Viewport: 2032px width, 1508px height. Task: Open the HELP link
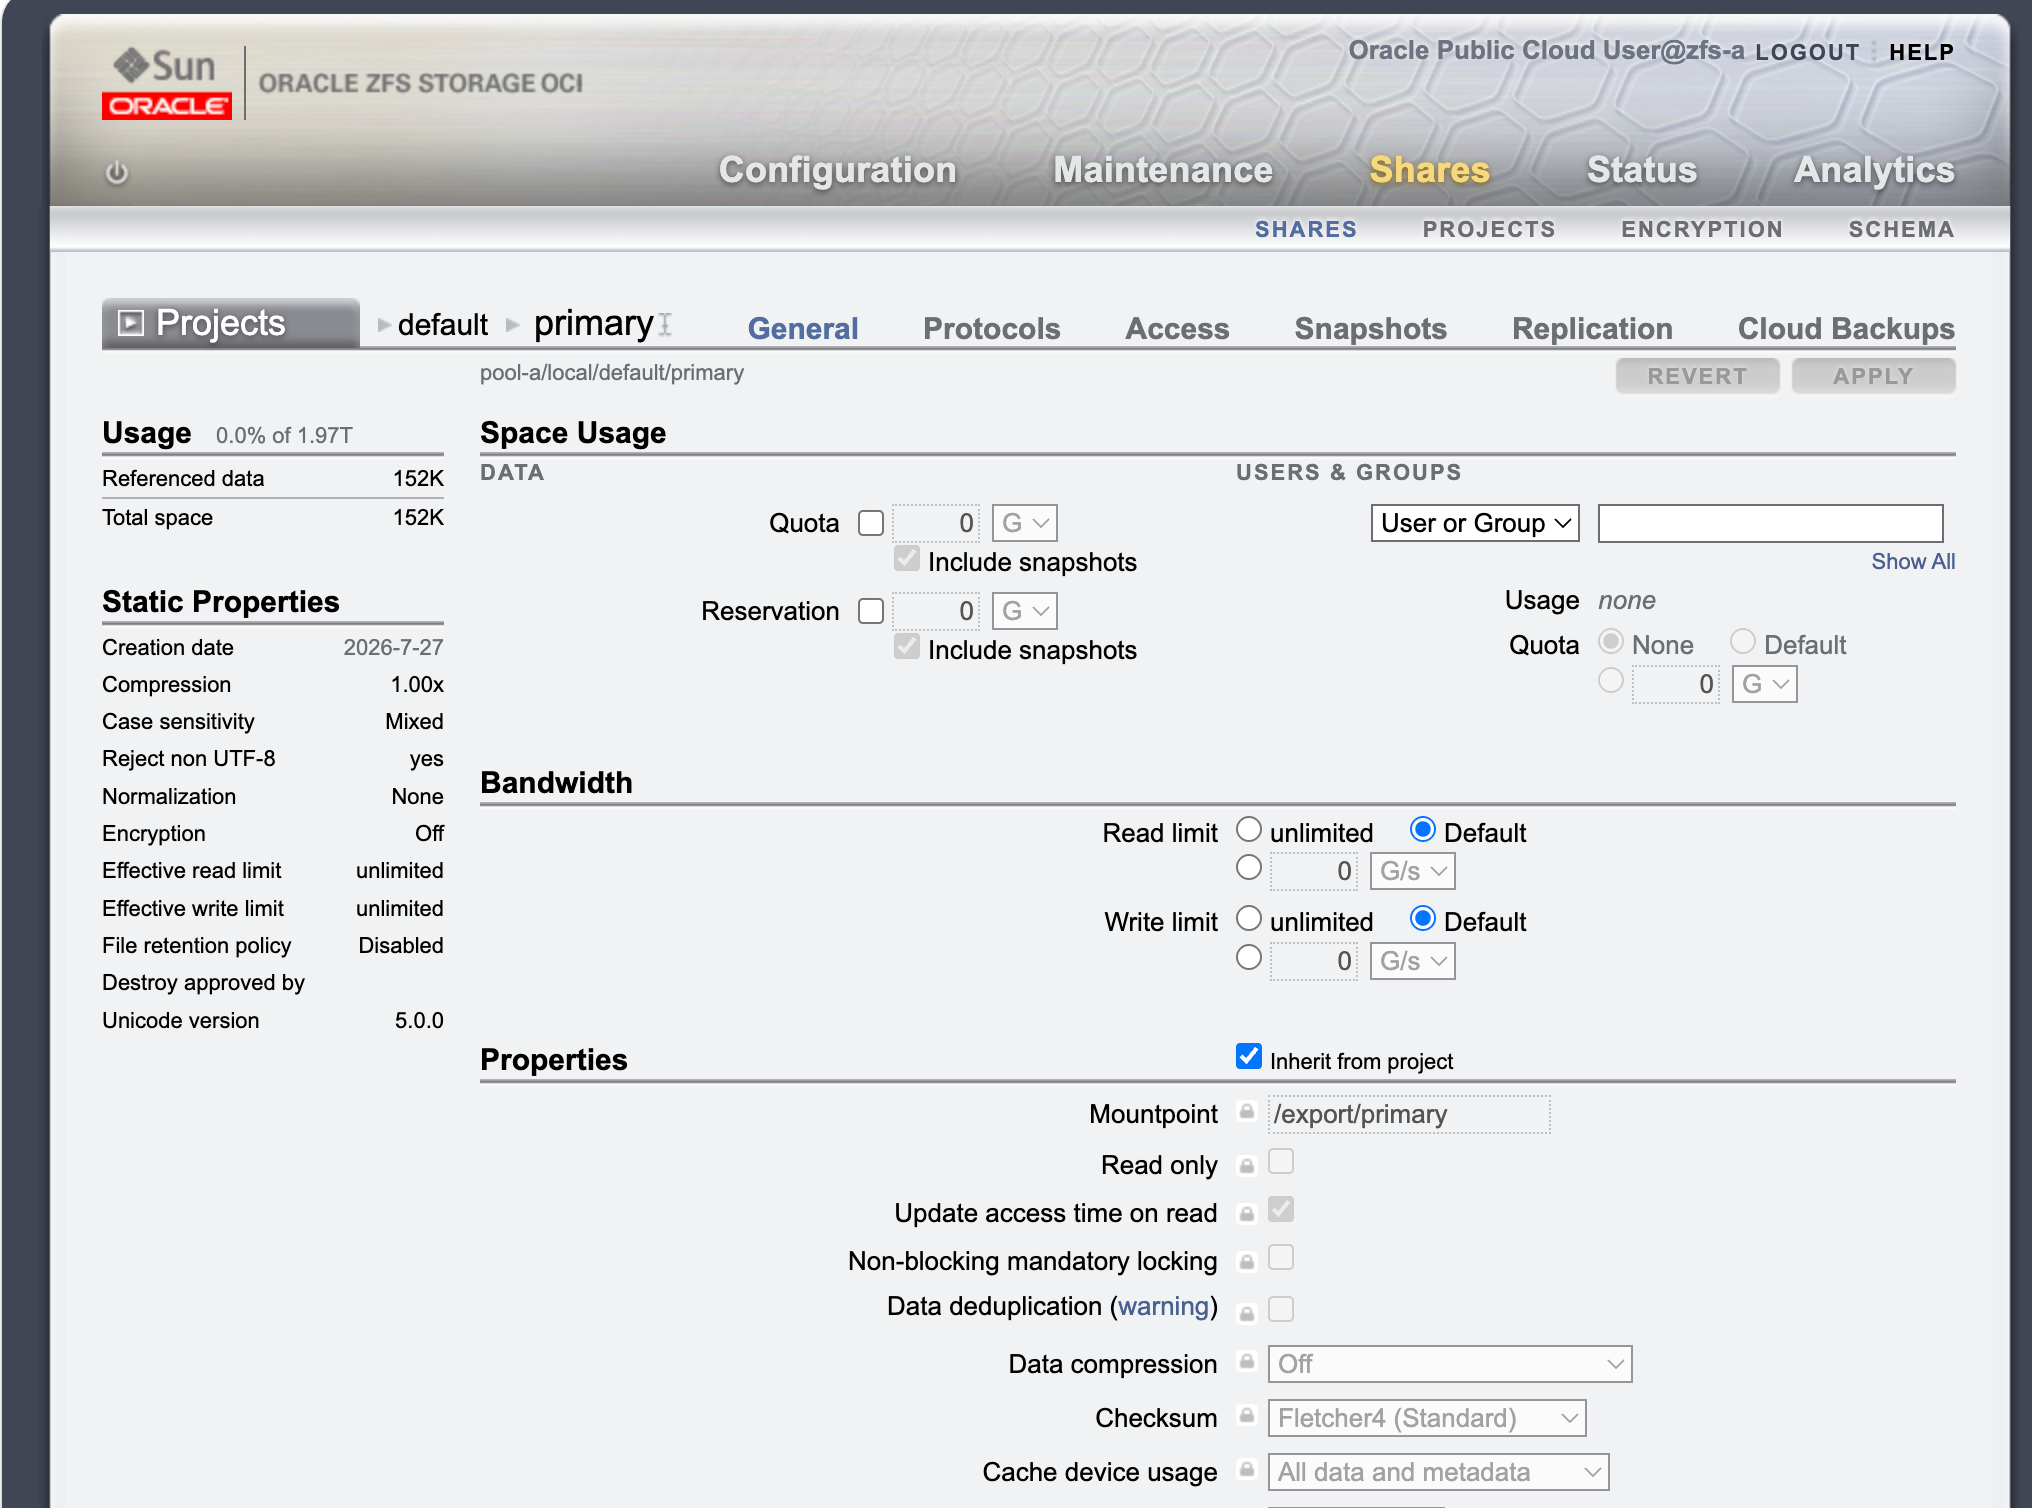pos(1921,52)
